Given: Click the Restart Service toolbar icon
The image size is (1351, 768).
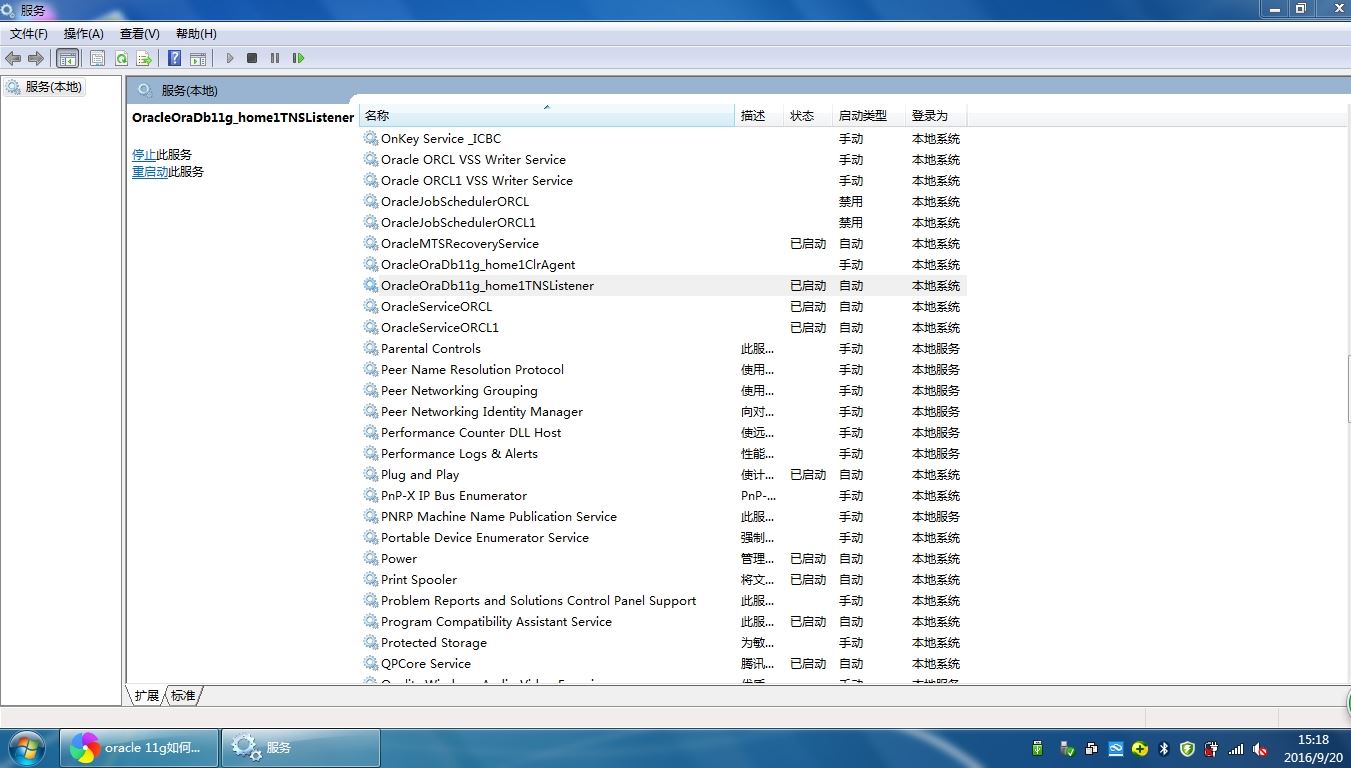Looking at the screenshot, I should (298, 58).
